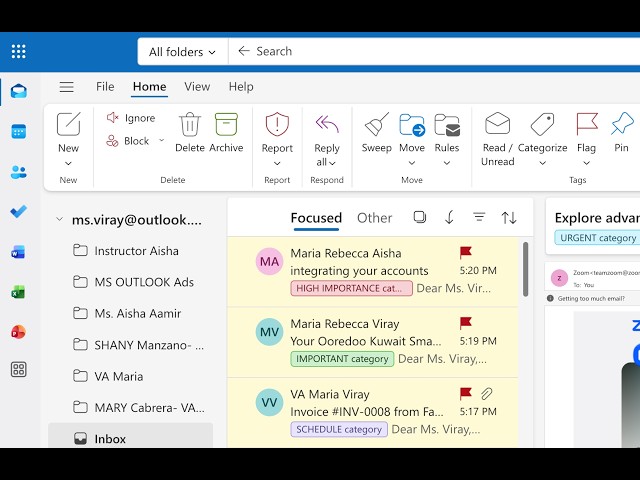Switch to the View tab
This screenshot has width=640, height=480.
pos(197,87)
